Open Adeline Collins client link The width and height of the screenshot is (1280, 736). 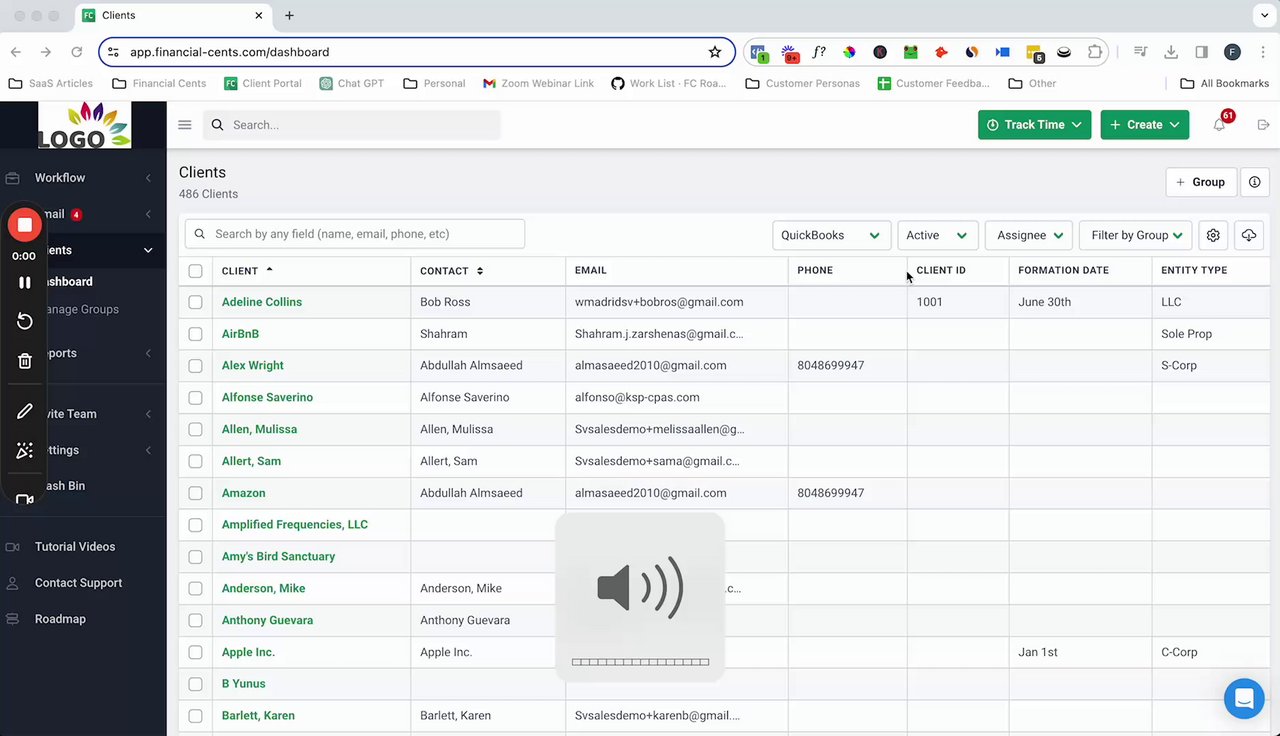tap(262, 302)
